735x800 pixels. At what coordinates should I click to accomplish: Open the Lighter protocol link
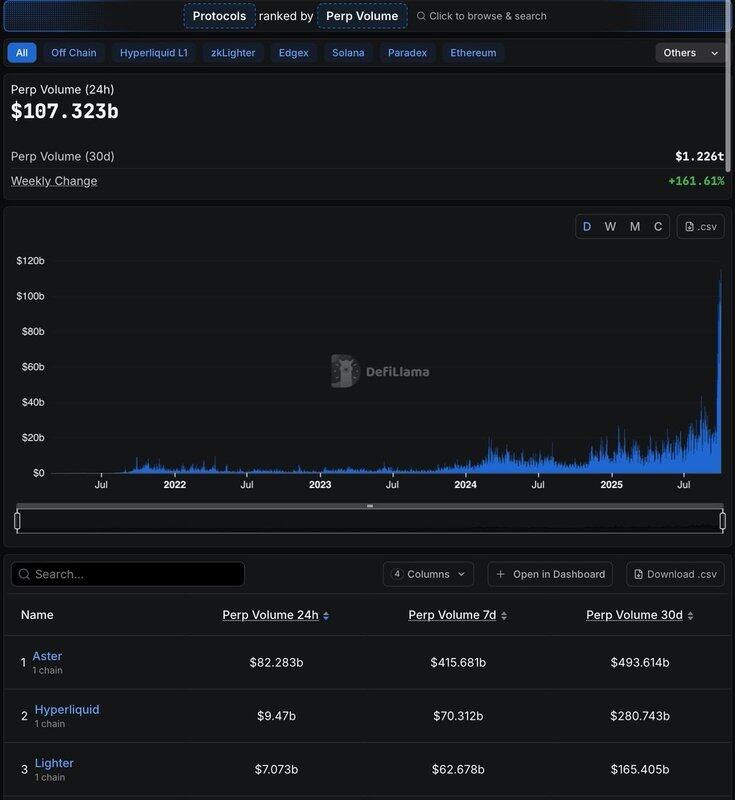pos(54,763)
